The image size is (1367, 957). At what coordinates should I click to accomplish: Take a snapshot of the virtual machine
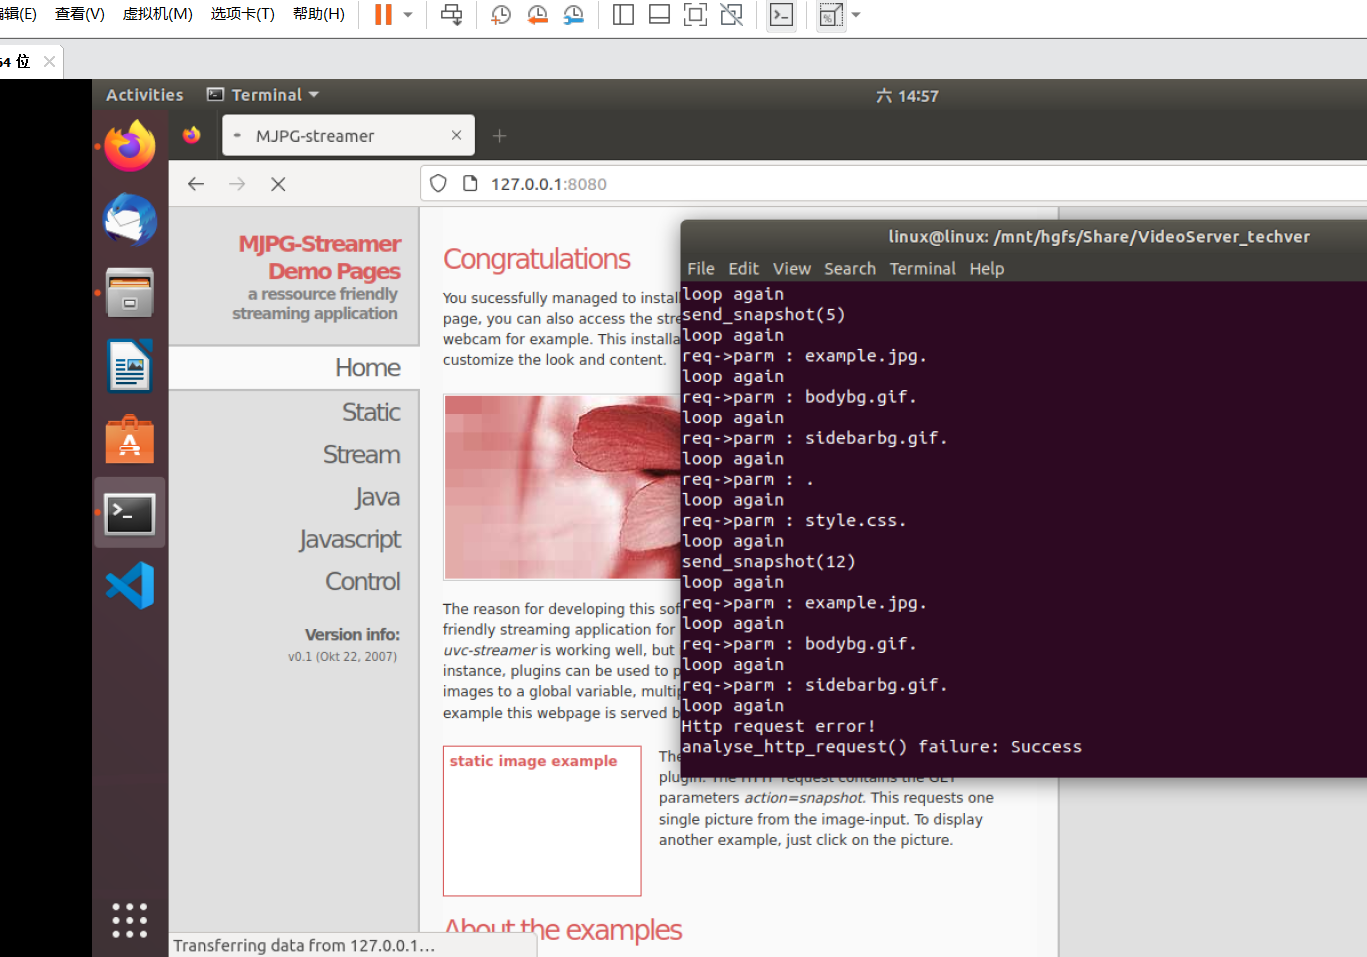click(x=501, y=15)
